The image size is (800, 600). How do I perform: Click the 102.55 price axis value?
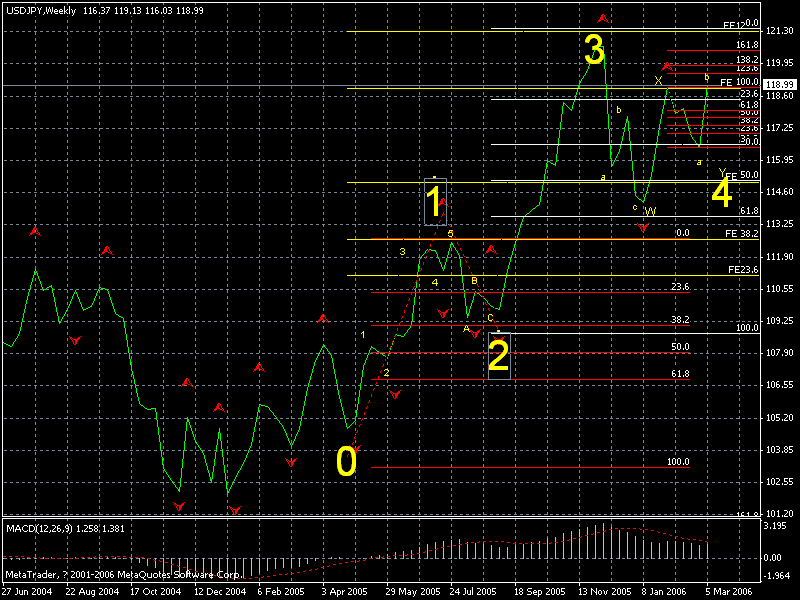[x=780, y=482]
